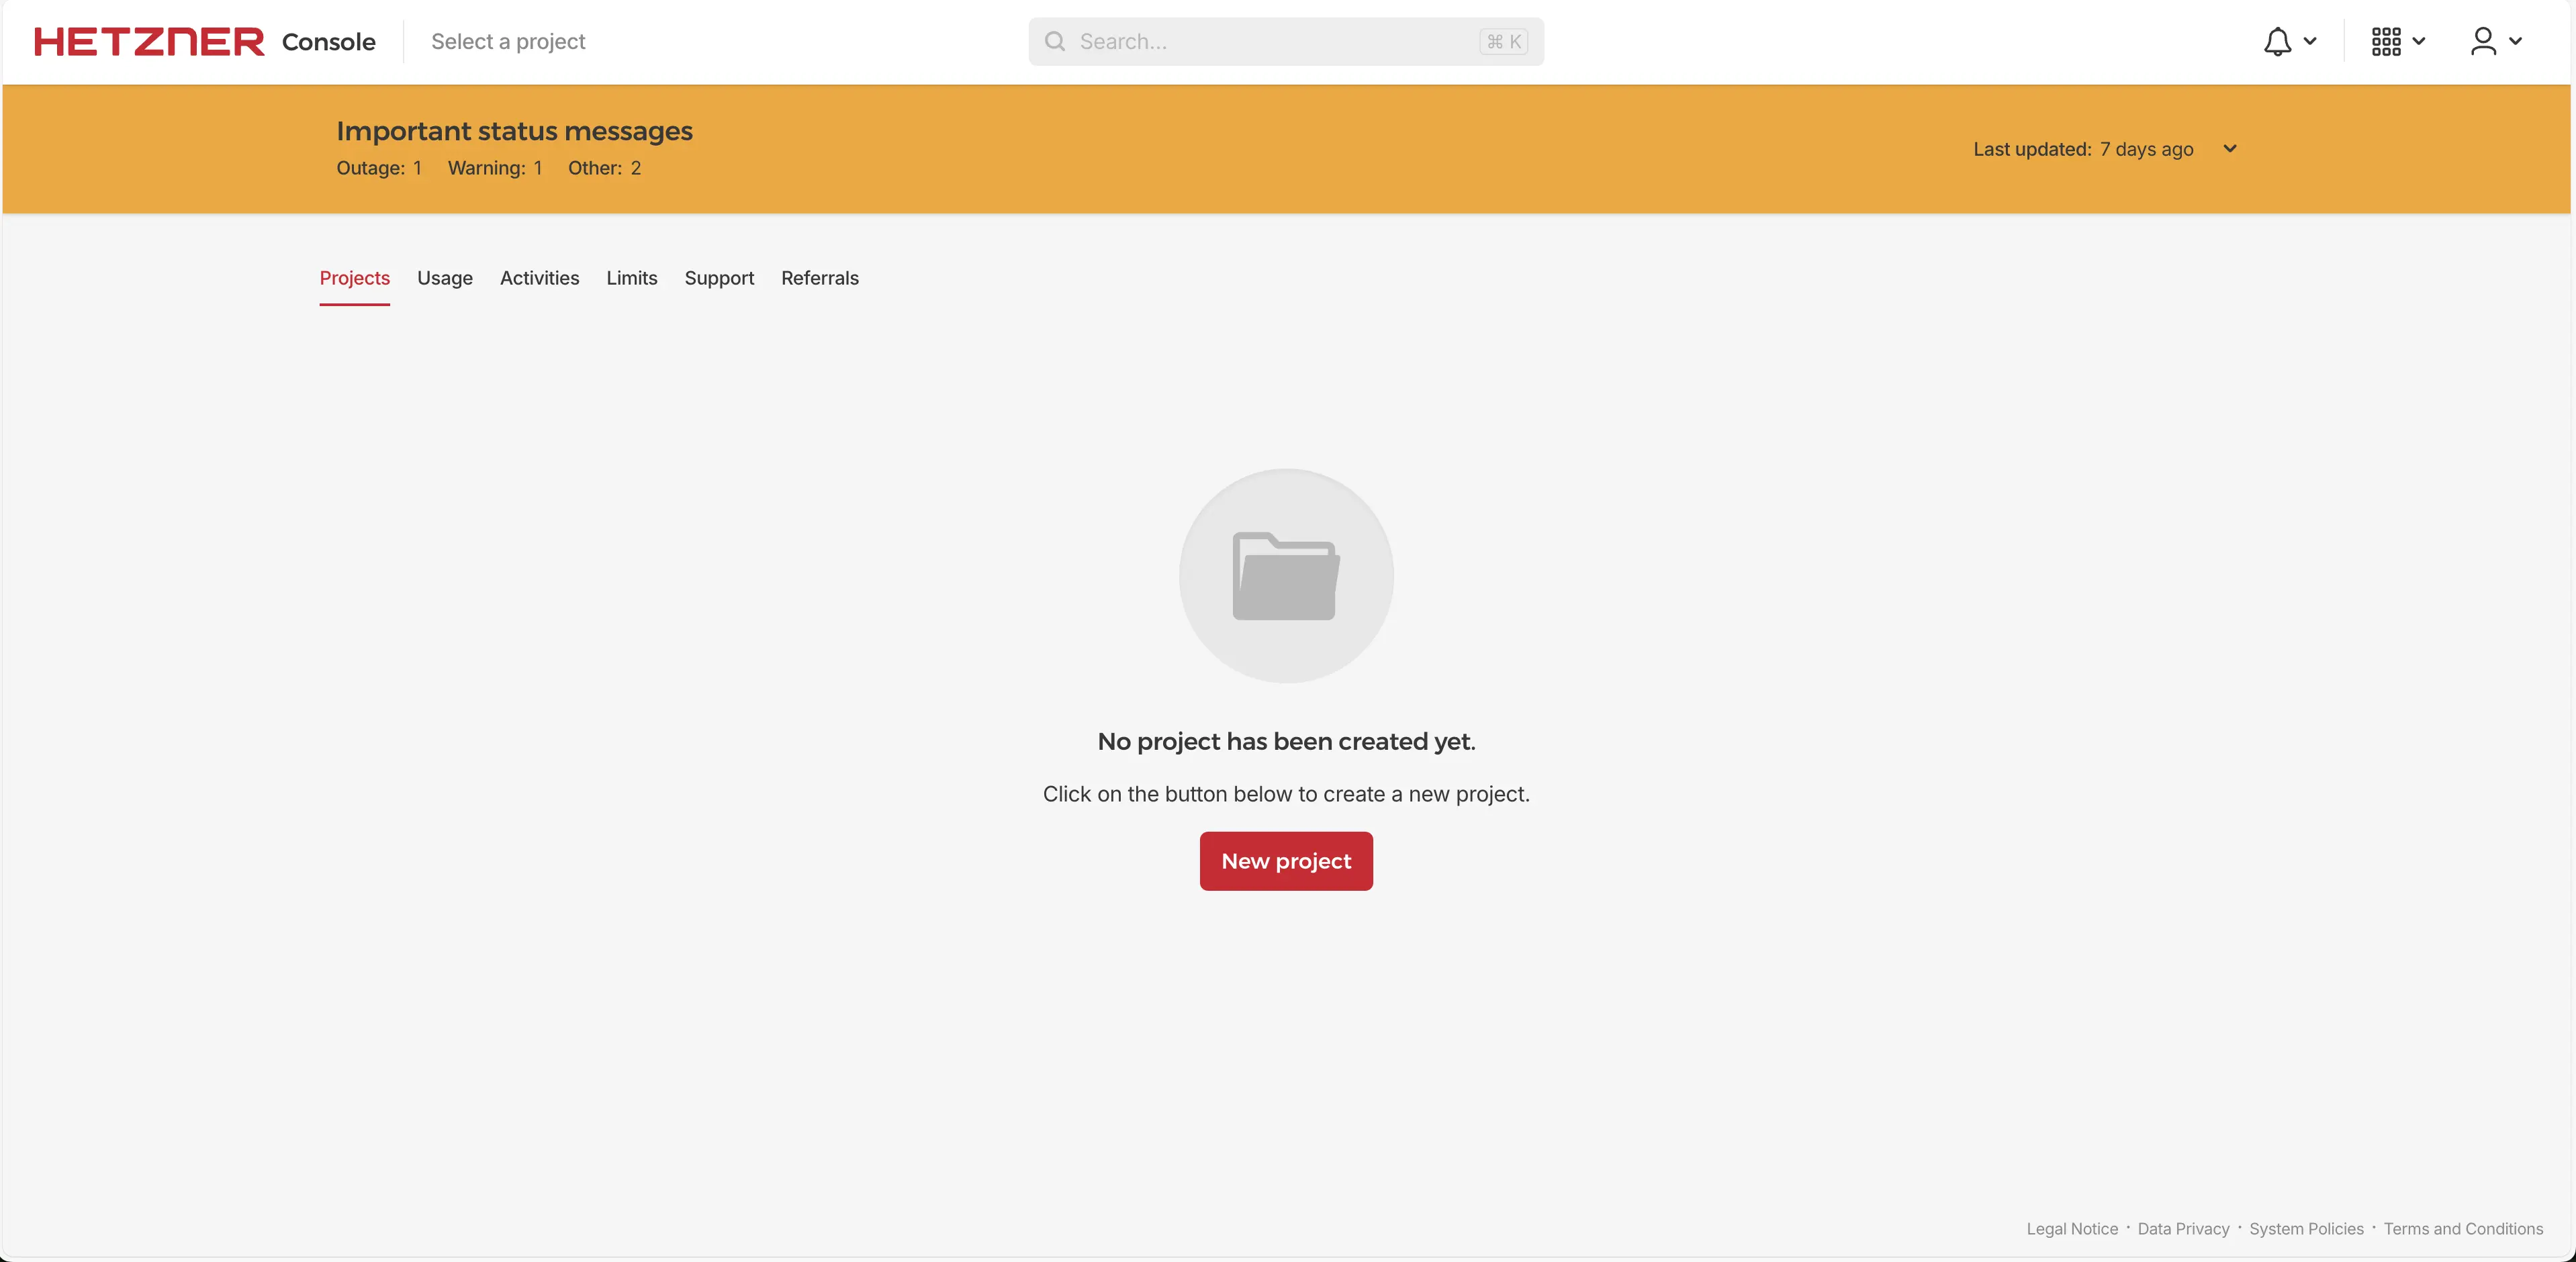Open the user account icon
The image size is (2576, 1262).
click(2483, 42)
